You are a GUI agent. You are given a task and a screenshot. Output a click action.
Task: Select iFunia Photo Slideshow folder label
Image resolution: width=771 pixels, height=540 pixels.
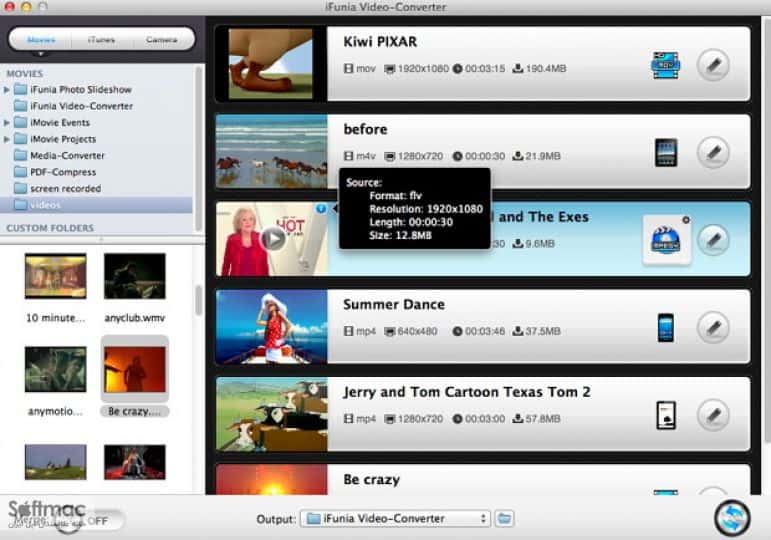click(x=81, y=90)
